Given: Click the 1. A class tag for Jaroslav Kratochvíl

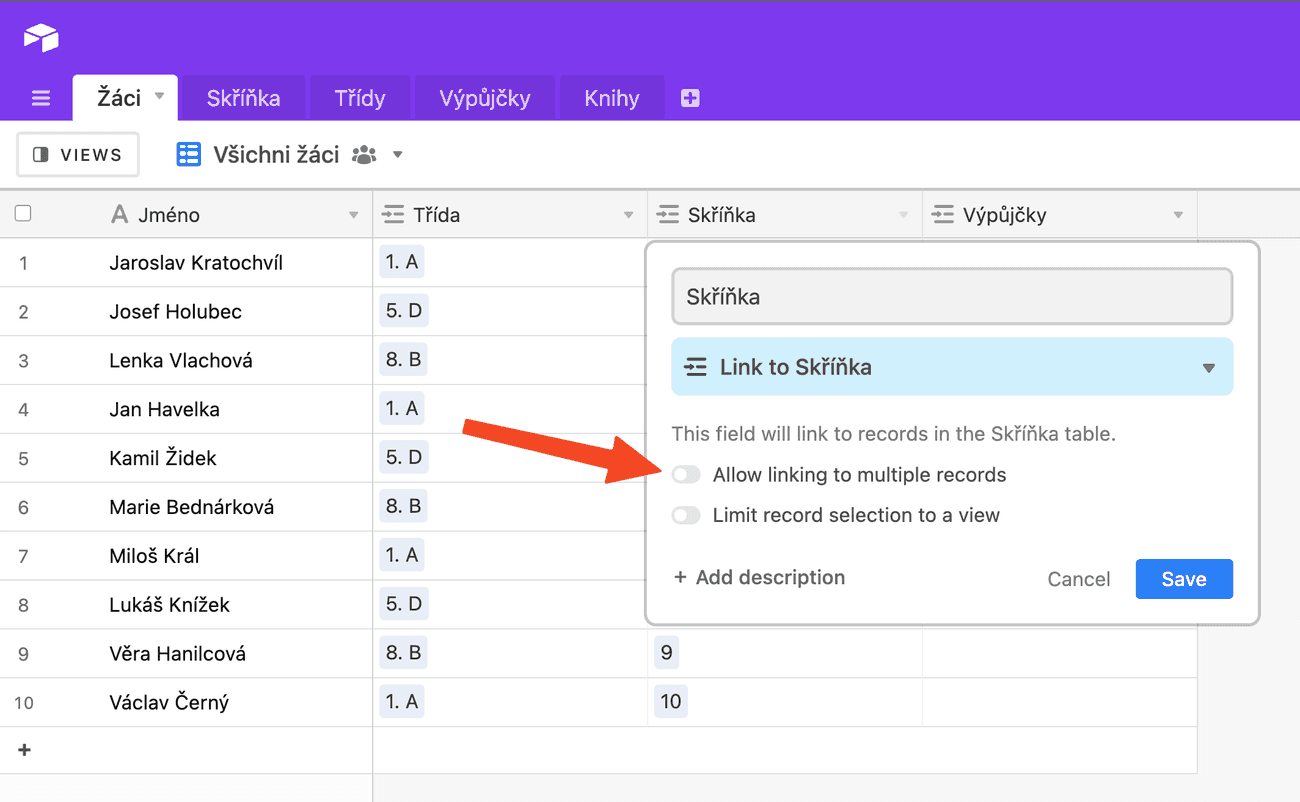Looking at the screenshot, I should (x=403, y=262).
